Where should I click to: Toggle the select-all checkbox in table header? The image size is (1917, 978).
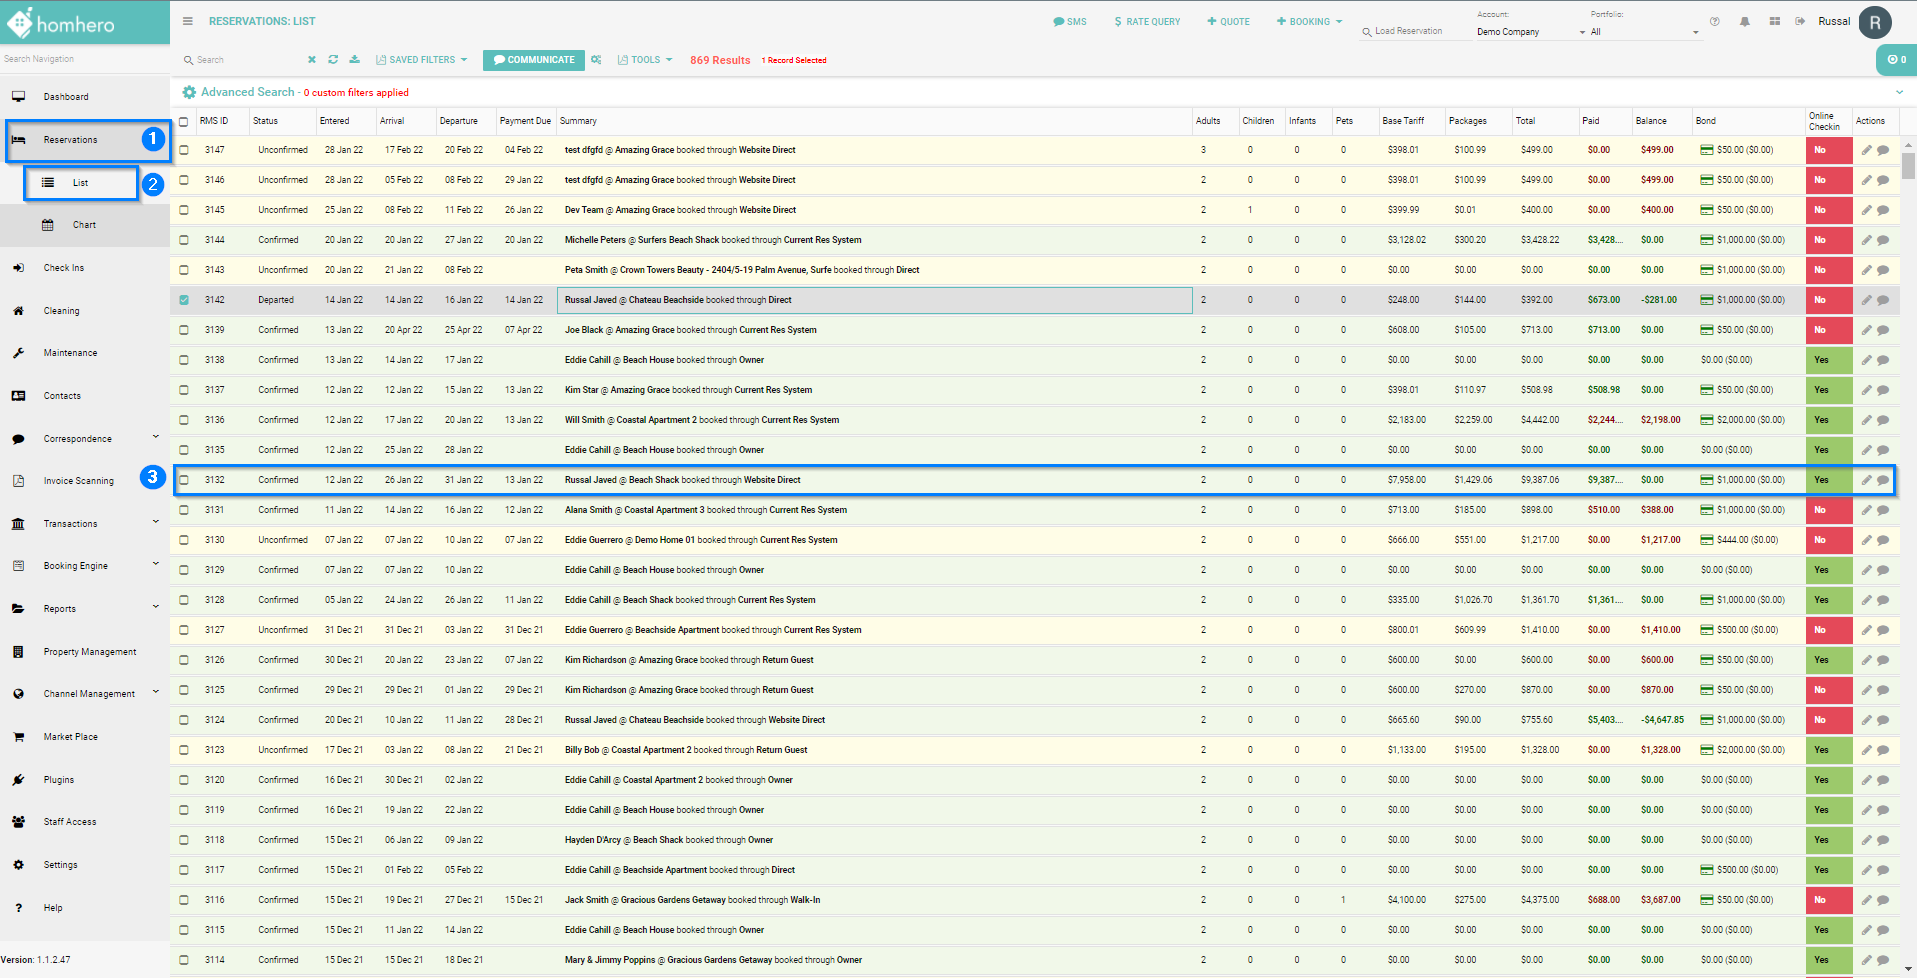184,122
